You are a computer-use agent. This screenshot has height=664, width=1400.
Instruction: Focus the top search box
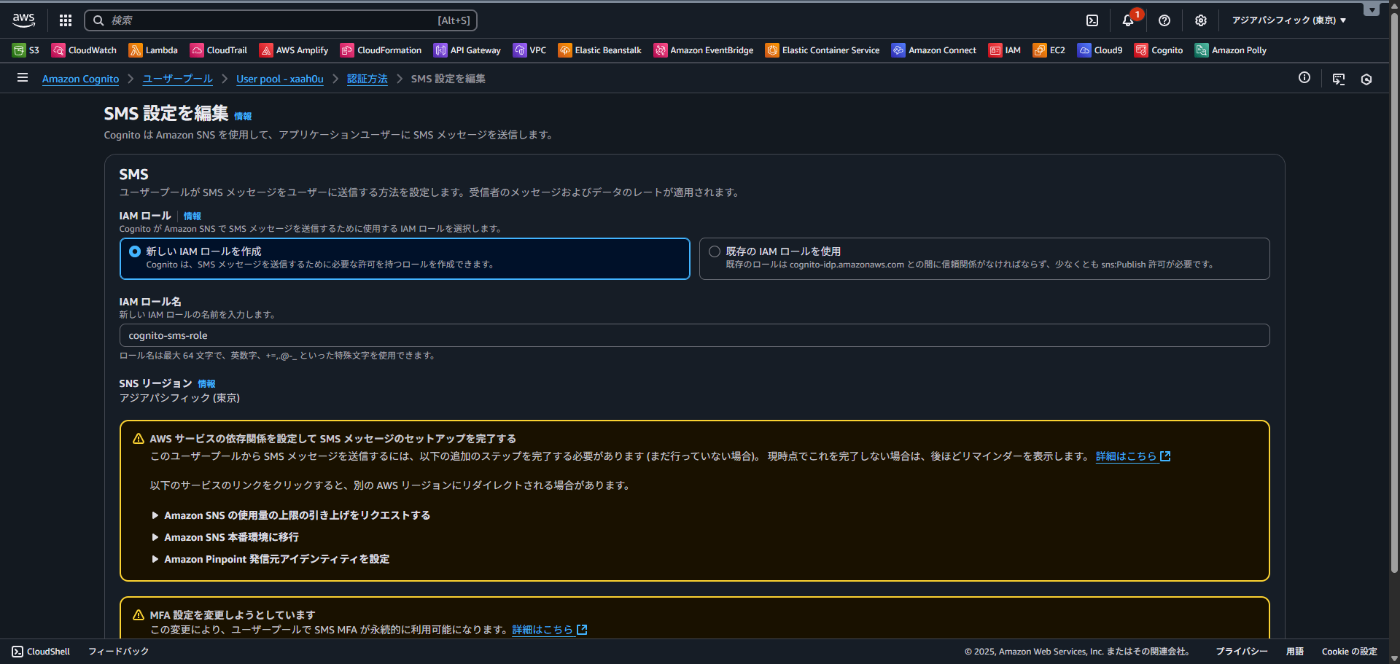[x=281, y=20]
